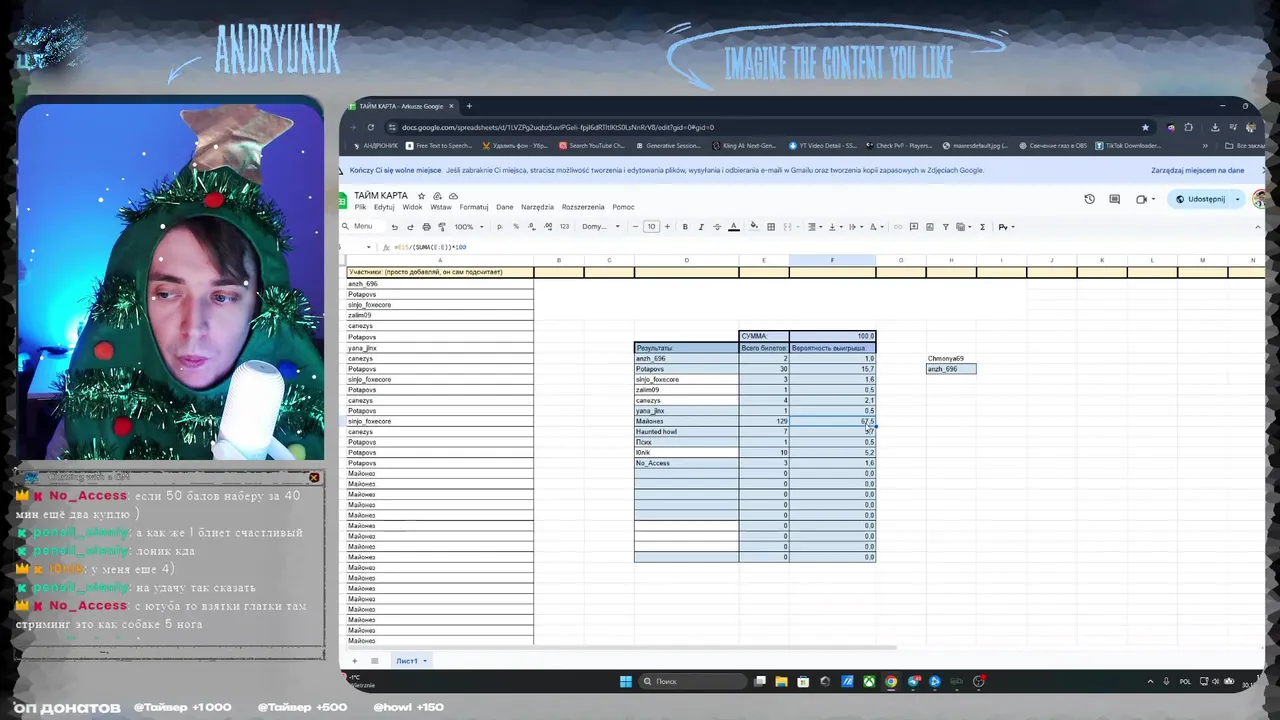Open the font family dropdown

[601, 227]
